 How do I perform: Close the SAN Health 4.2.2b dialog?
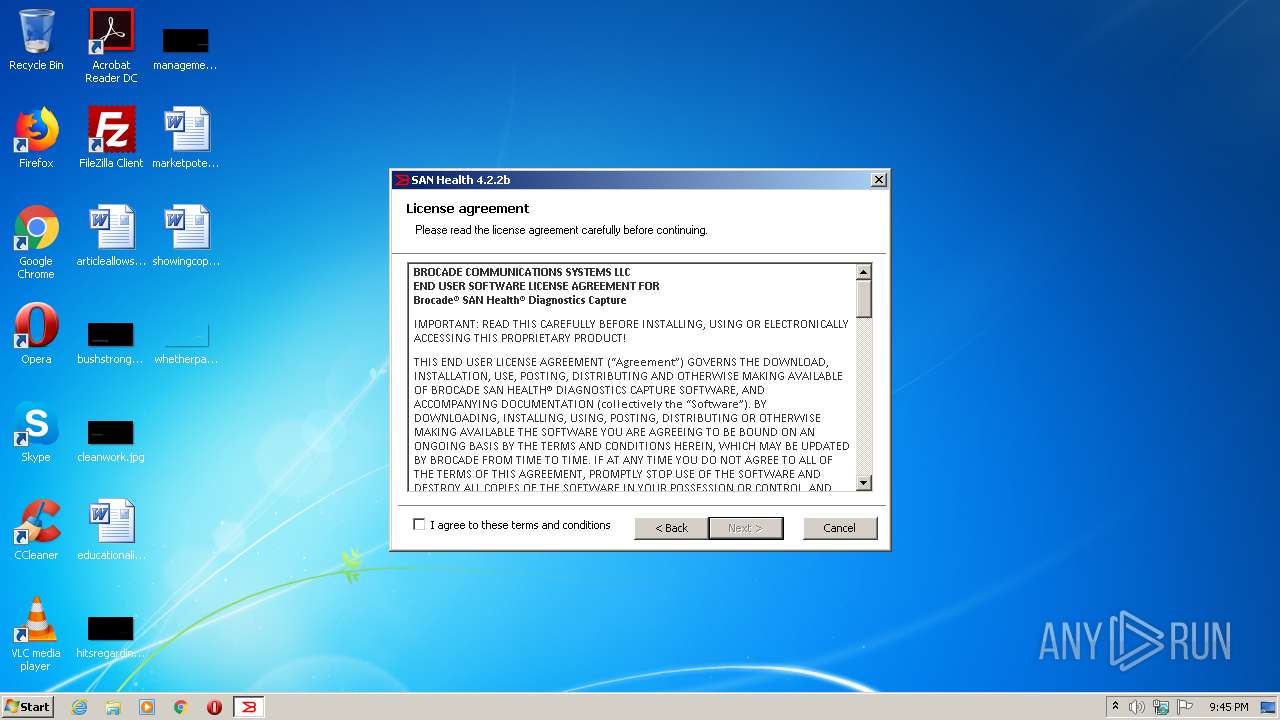click(x=878, y=180)
